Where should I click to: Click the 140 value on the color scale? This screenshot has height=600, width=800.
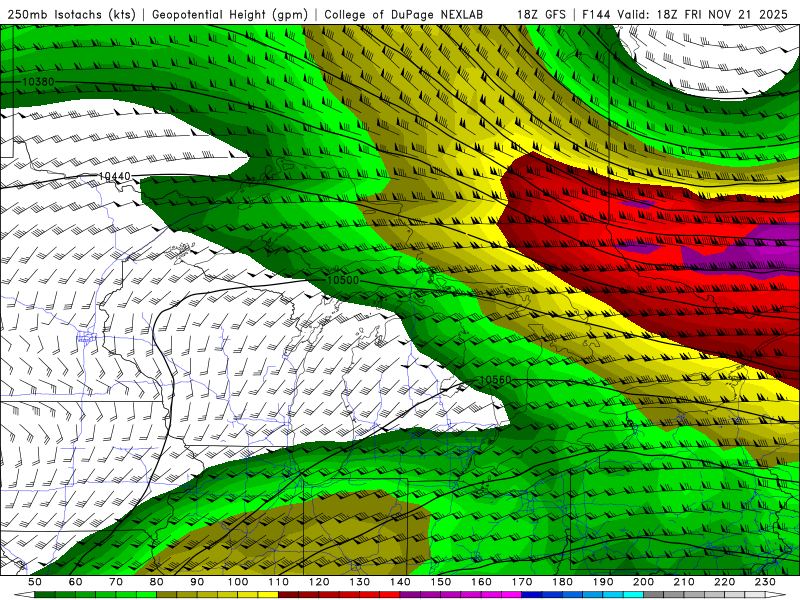[x=400, y=582]
